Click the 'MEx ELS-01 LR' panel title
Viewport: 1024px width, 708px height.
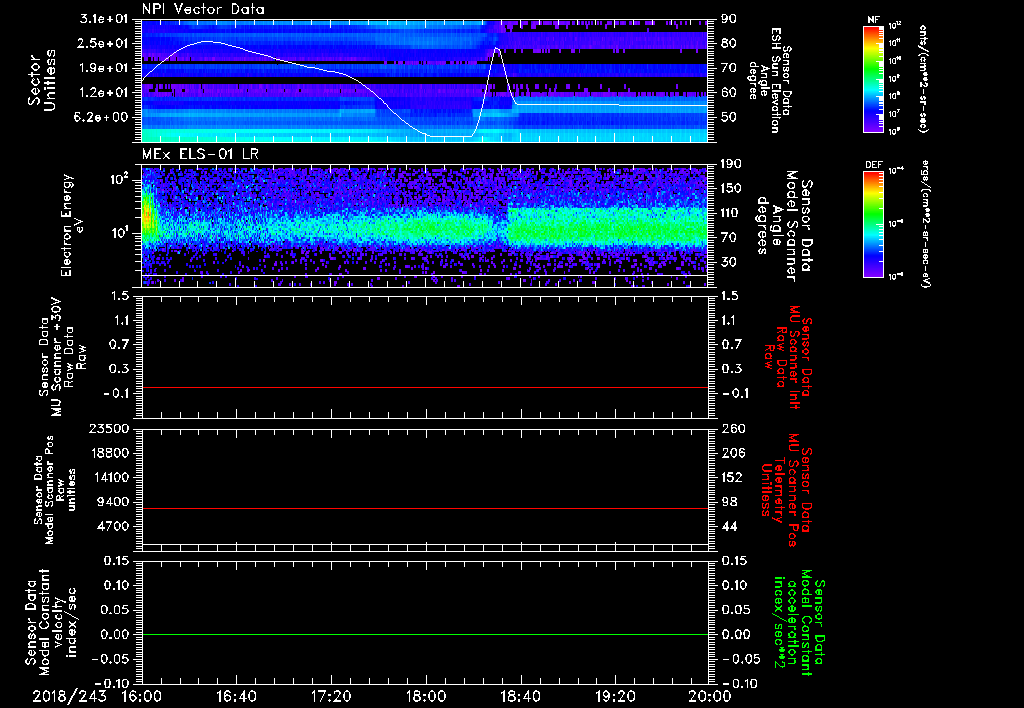point(199,154)
